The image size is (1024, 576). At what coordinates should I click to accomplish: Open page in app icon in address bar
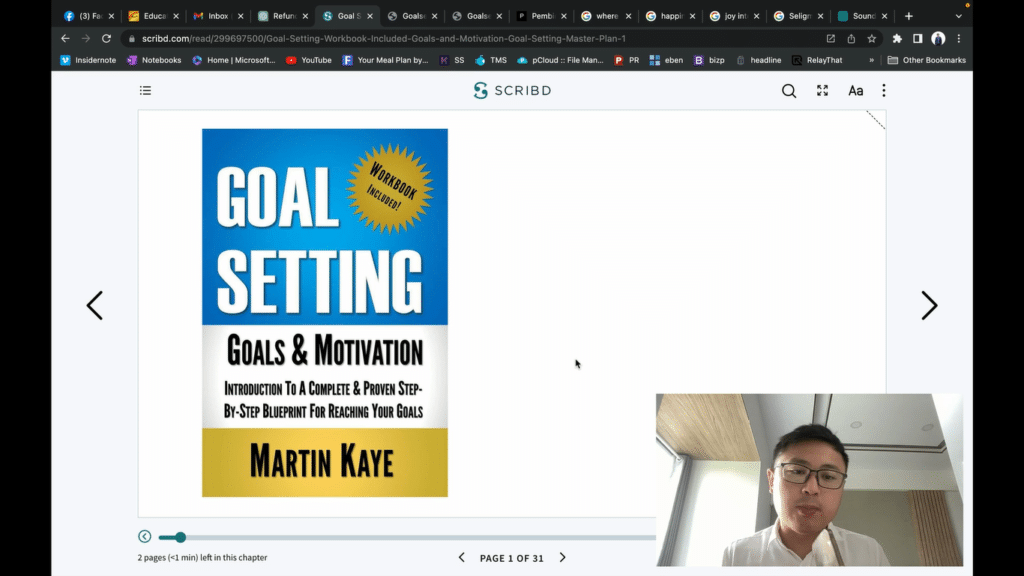(x=831, y=39)
